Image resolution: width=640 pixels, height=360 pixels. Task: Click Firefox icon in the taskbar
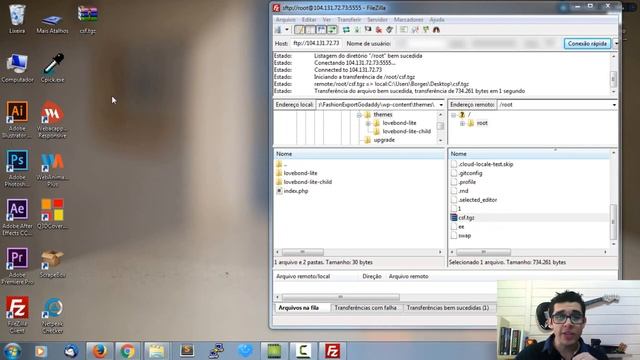99,351
